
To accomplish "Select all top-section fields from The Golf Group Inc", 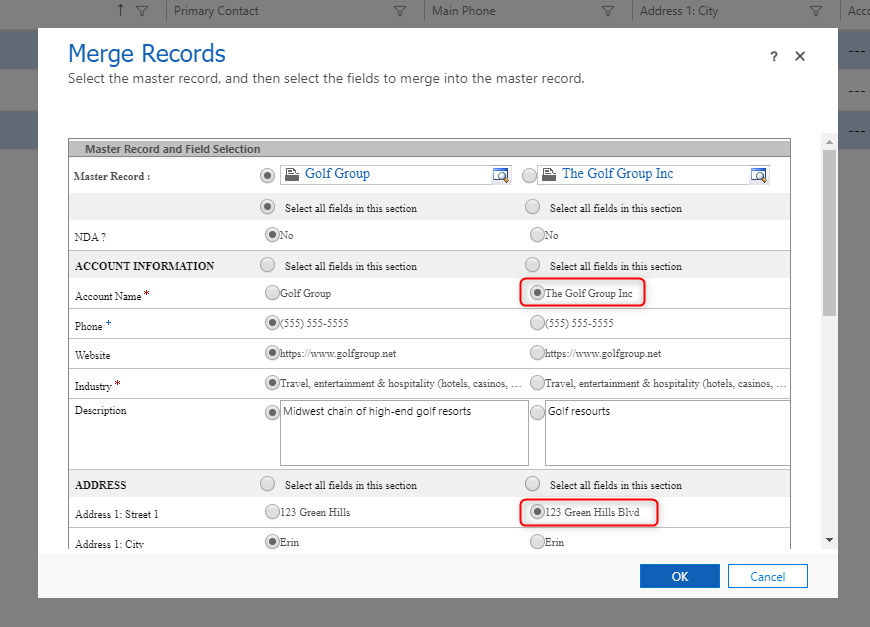I will pyautogui.click(x=532, y=207).
